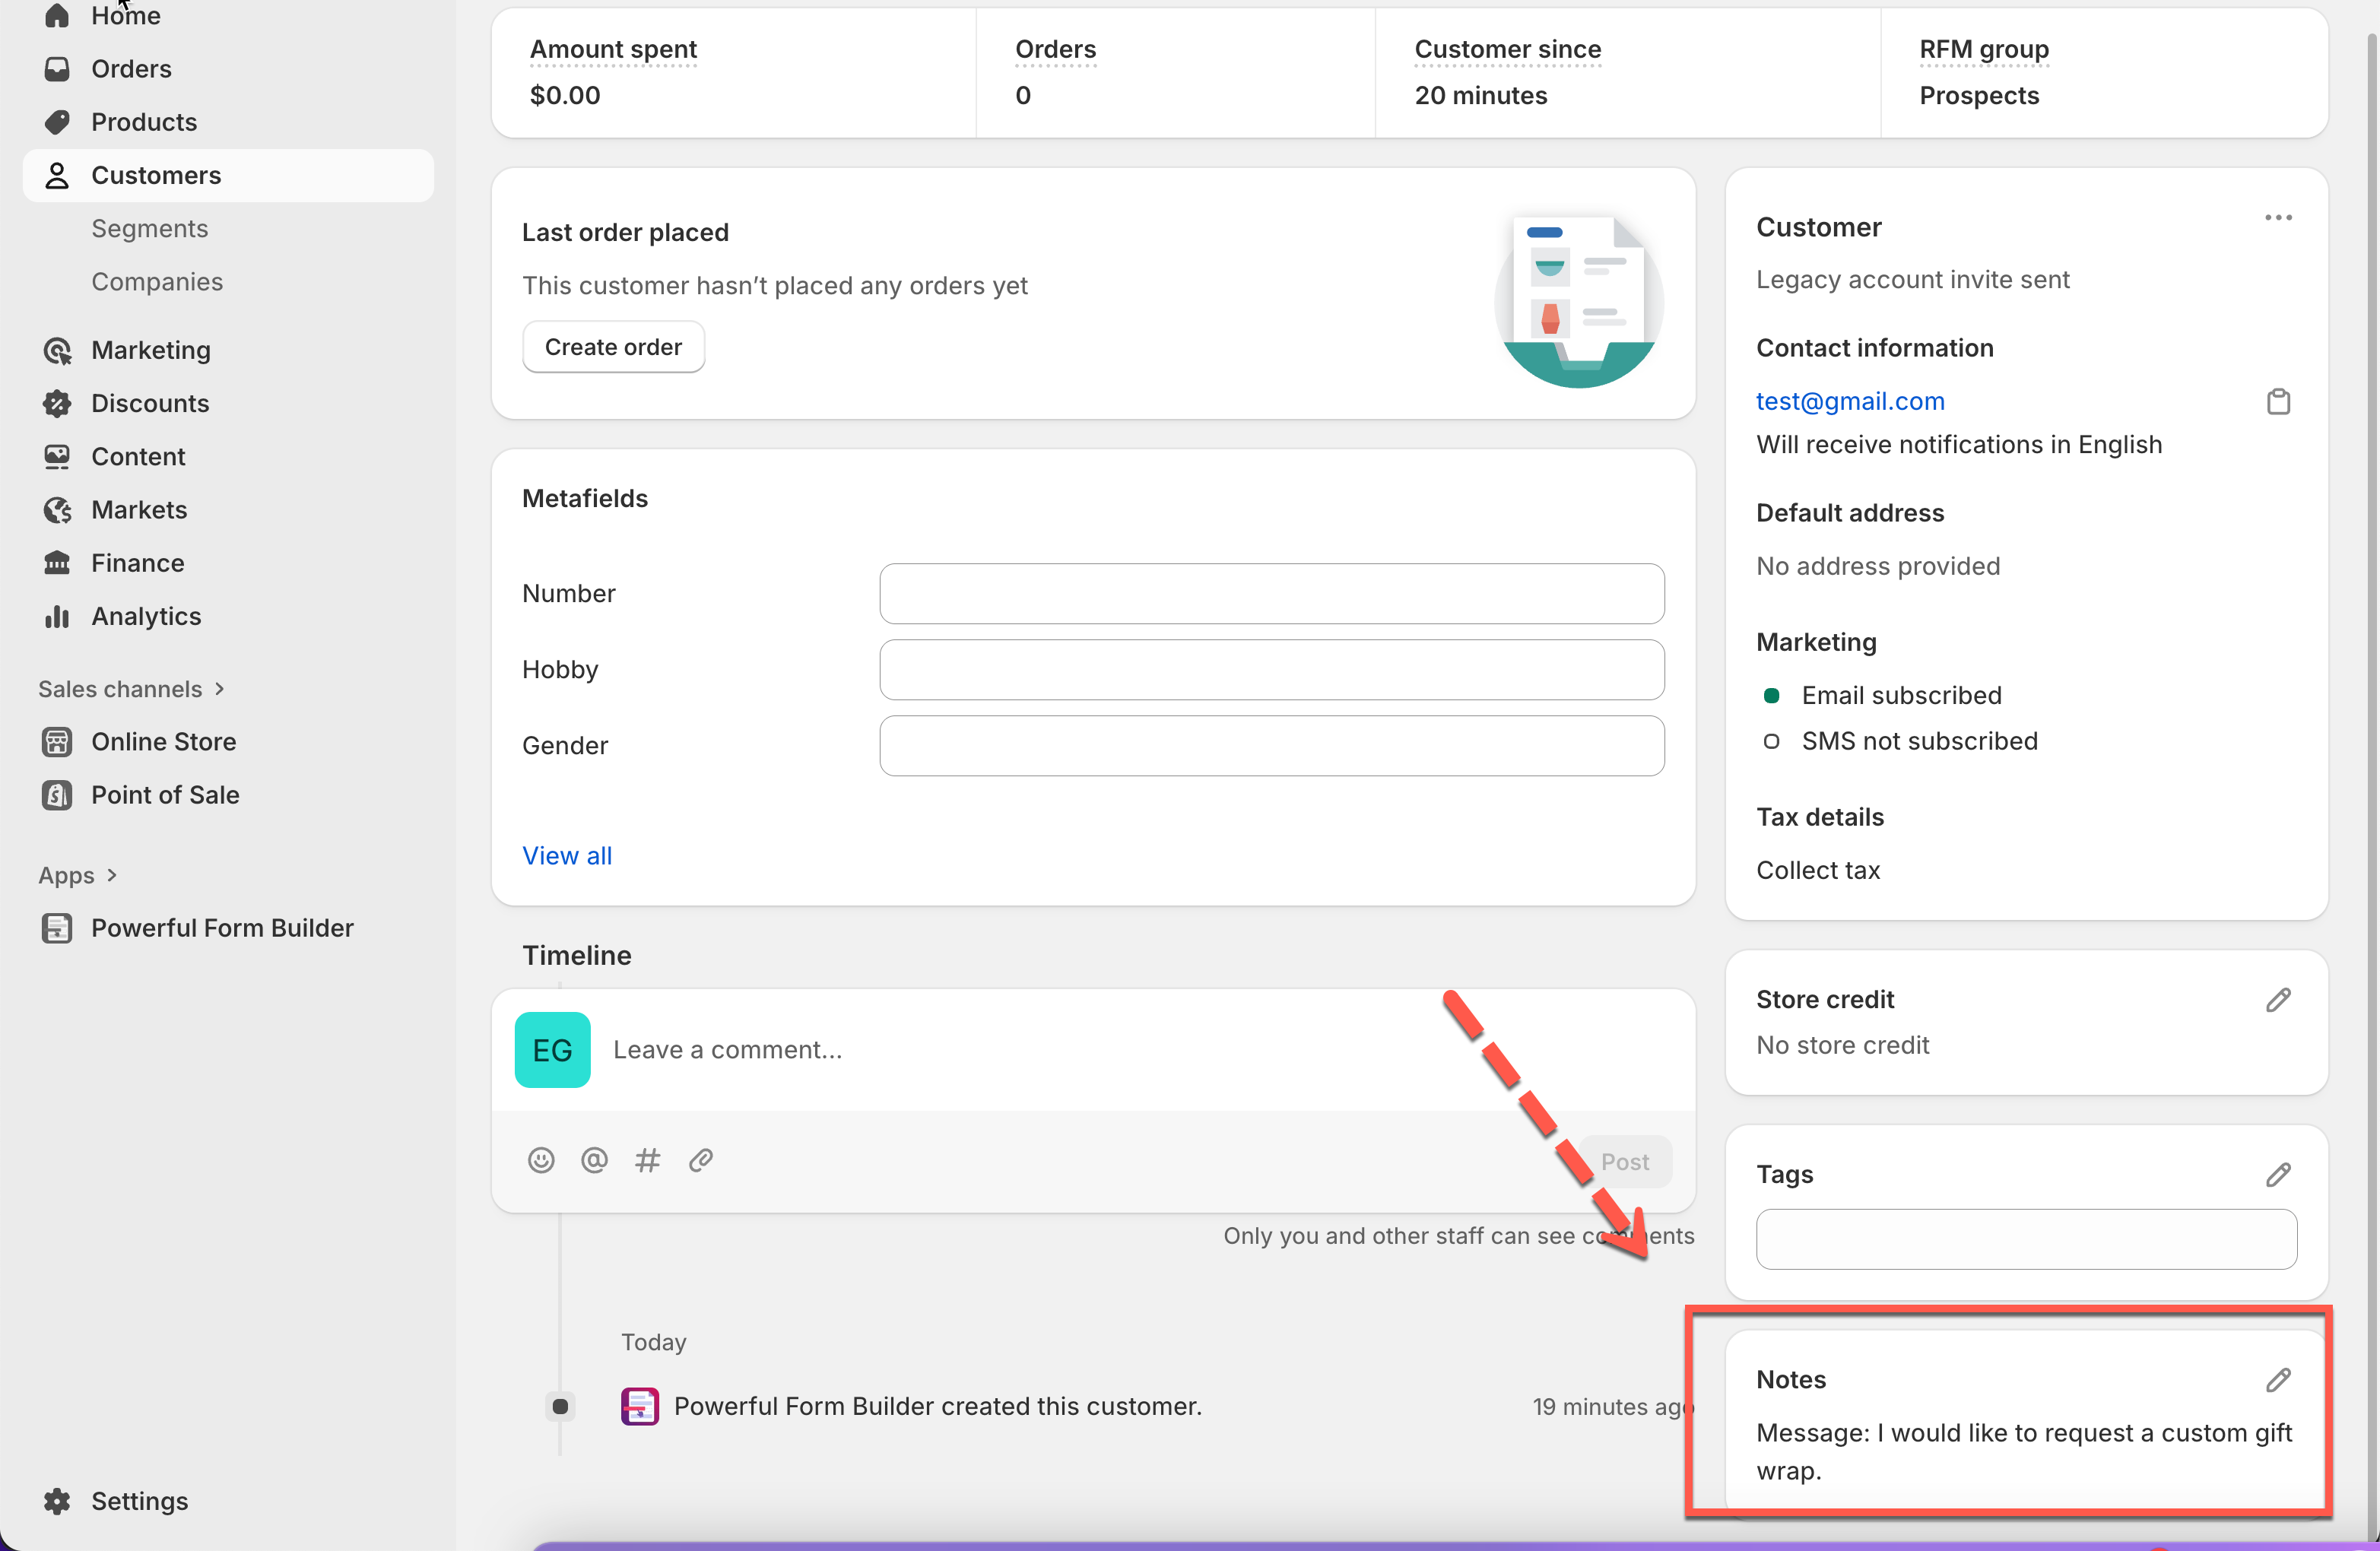Click the hashtag icon in comment toolbar
The image size is (2380, 1551).
pos(647,1160)
